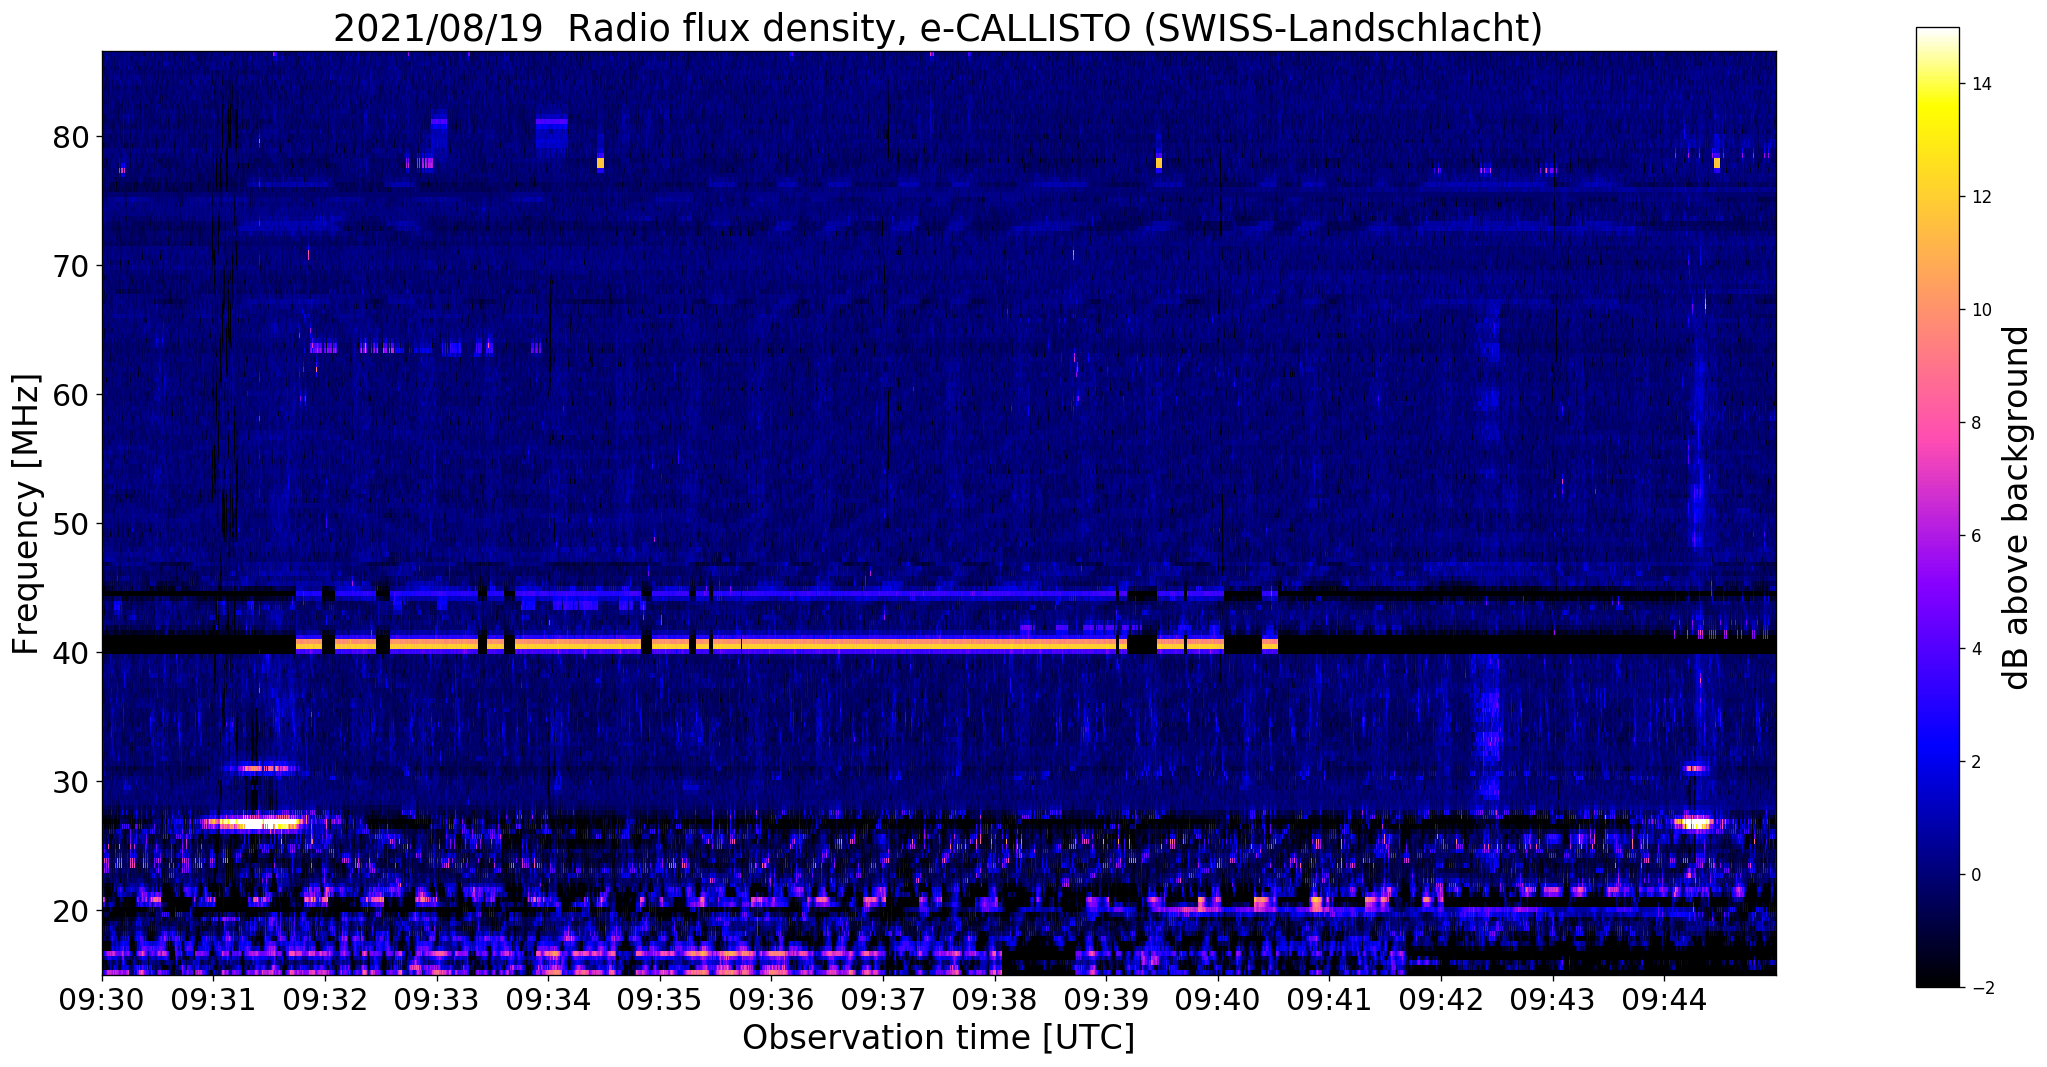Click the bright burst near 27 MHz at 09:31

252,824
